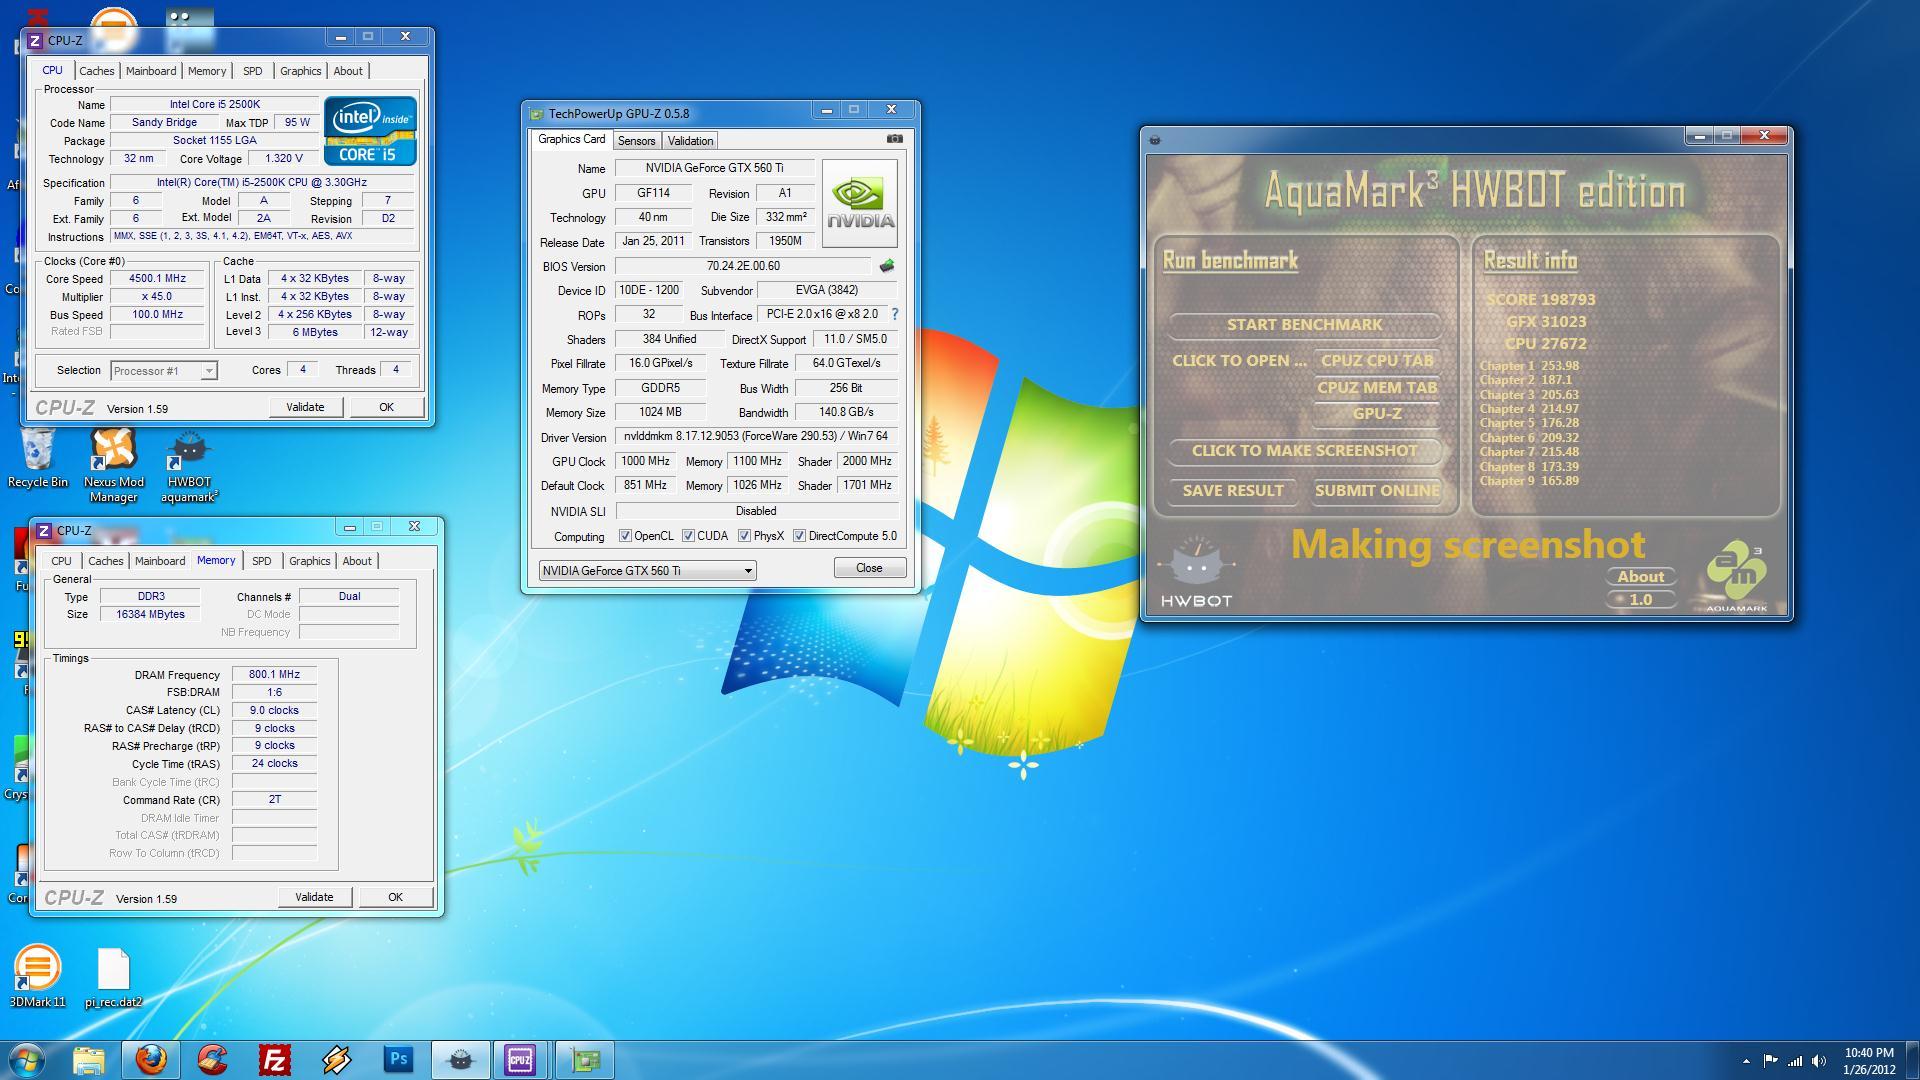Click Close button in GPU-Z
This screenshot has width=1920, height=1080.
(x=869, y=568)
